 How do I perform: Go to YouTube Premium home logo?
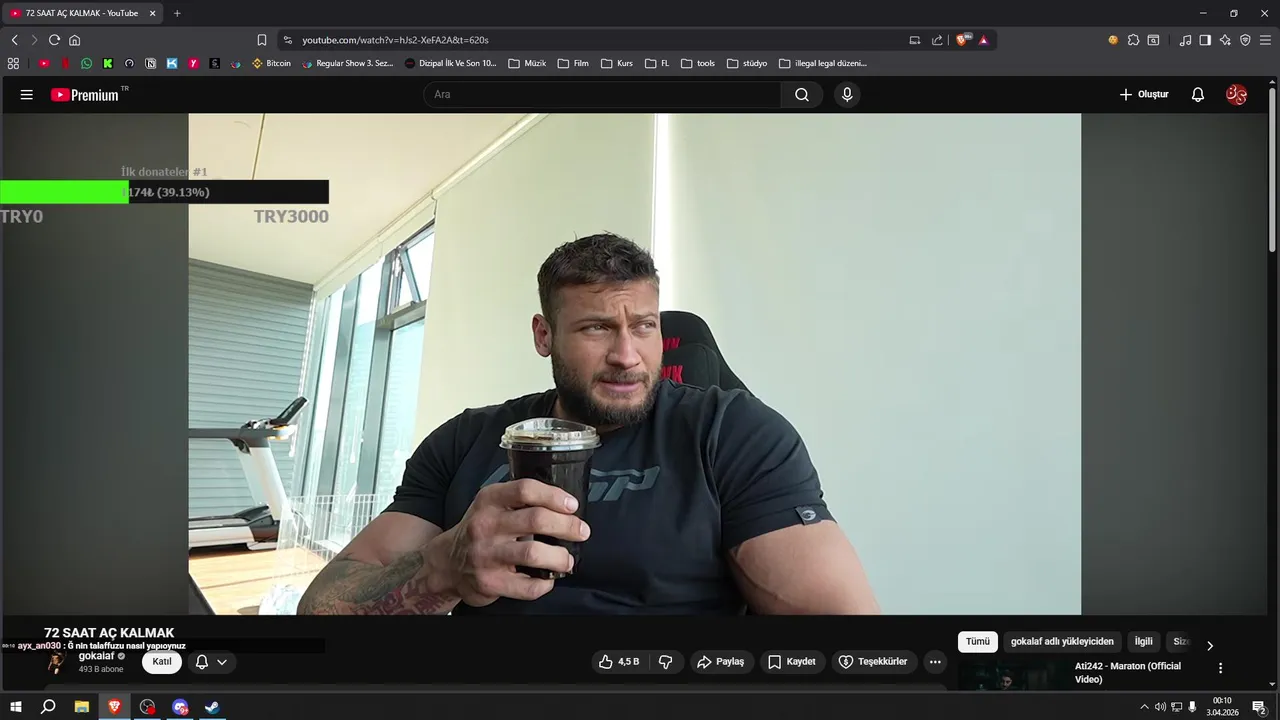[86, 95]
